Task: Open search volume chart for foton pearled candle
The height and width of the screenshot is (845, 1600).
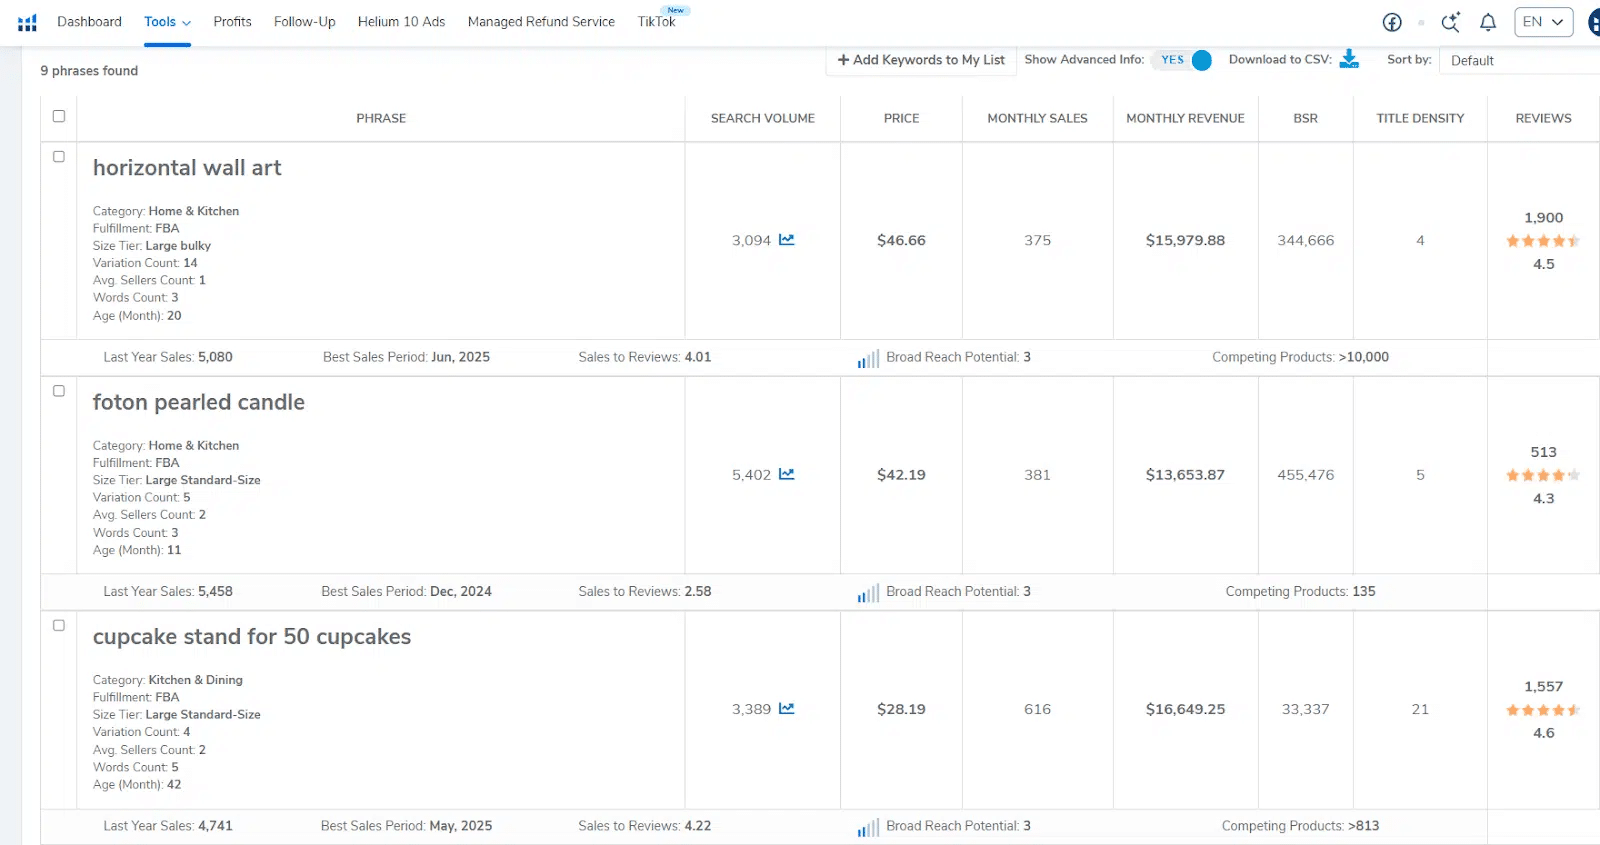Action: click(787, 474)
